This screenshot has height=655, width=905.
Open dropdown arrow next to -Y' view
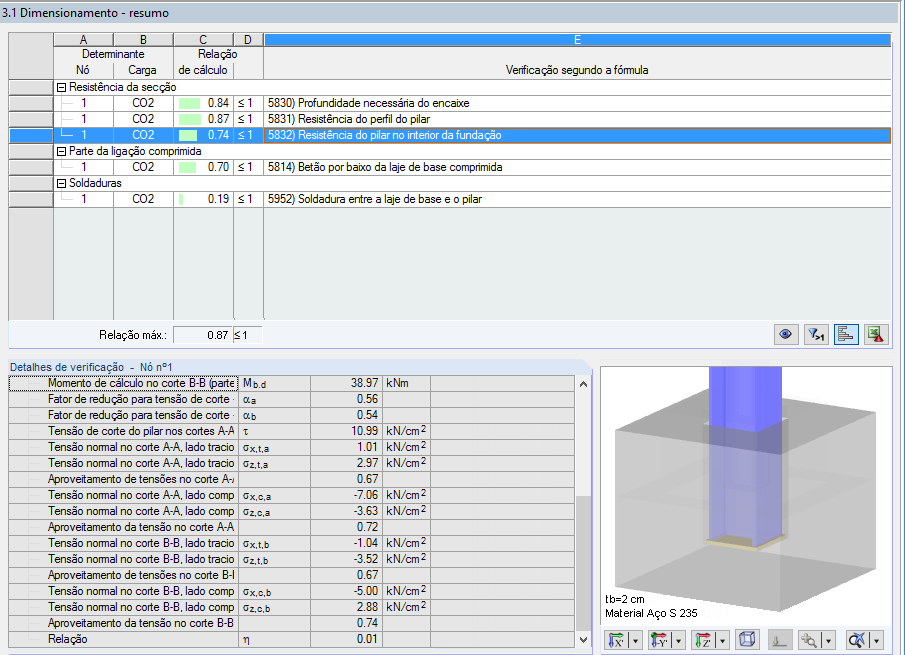pos(679,640)
